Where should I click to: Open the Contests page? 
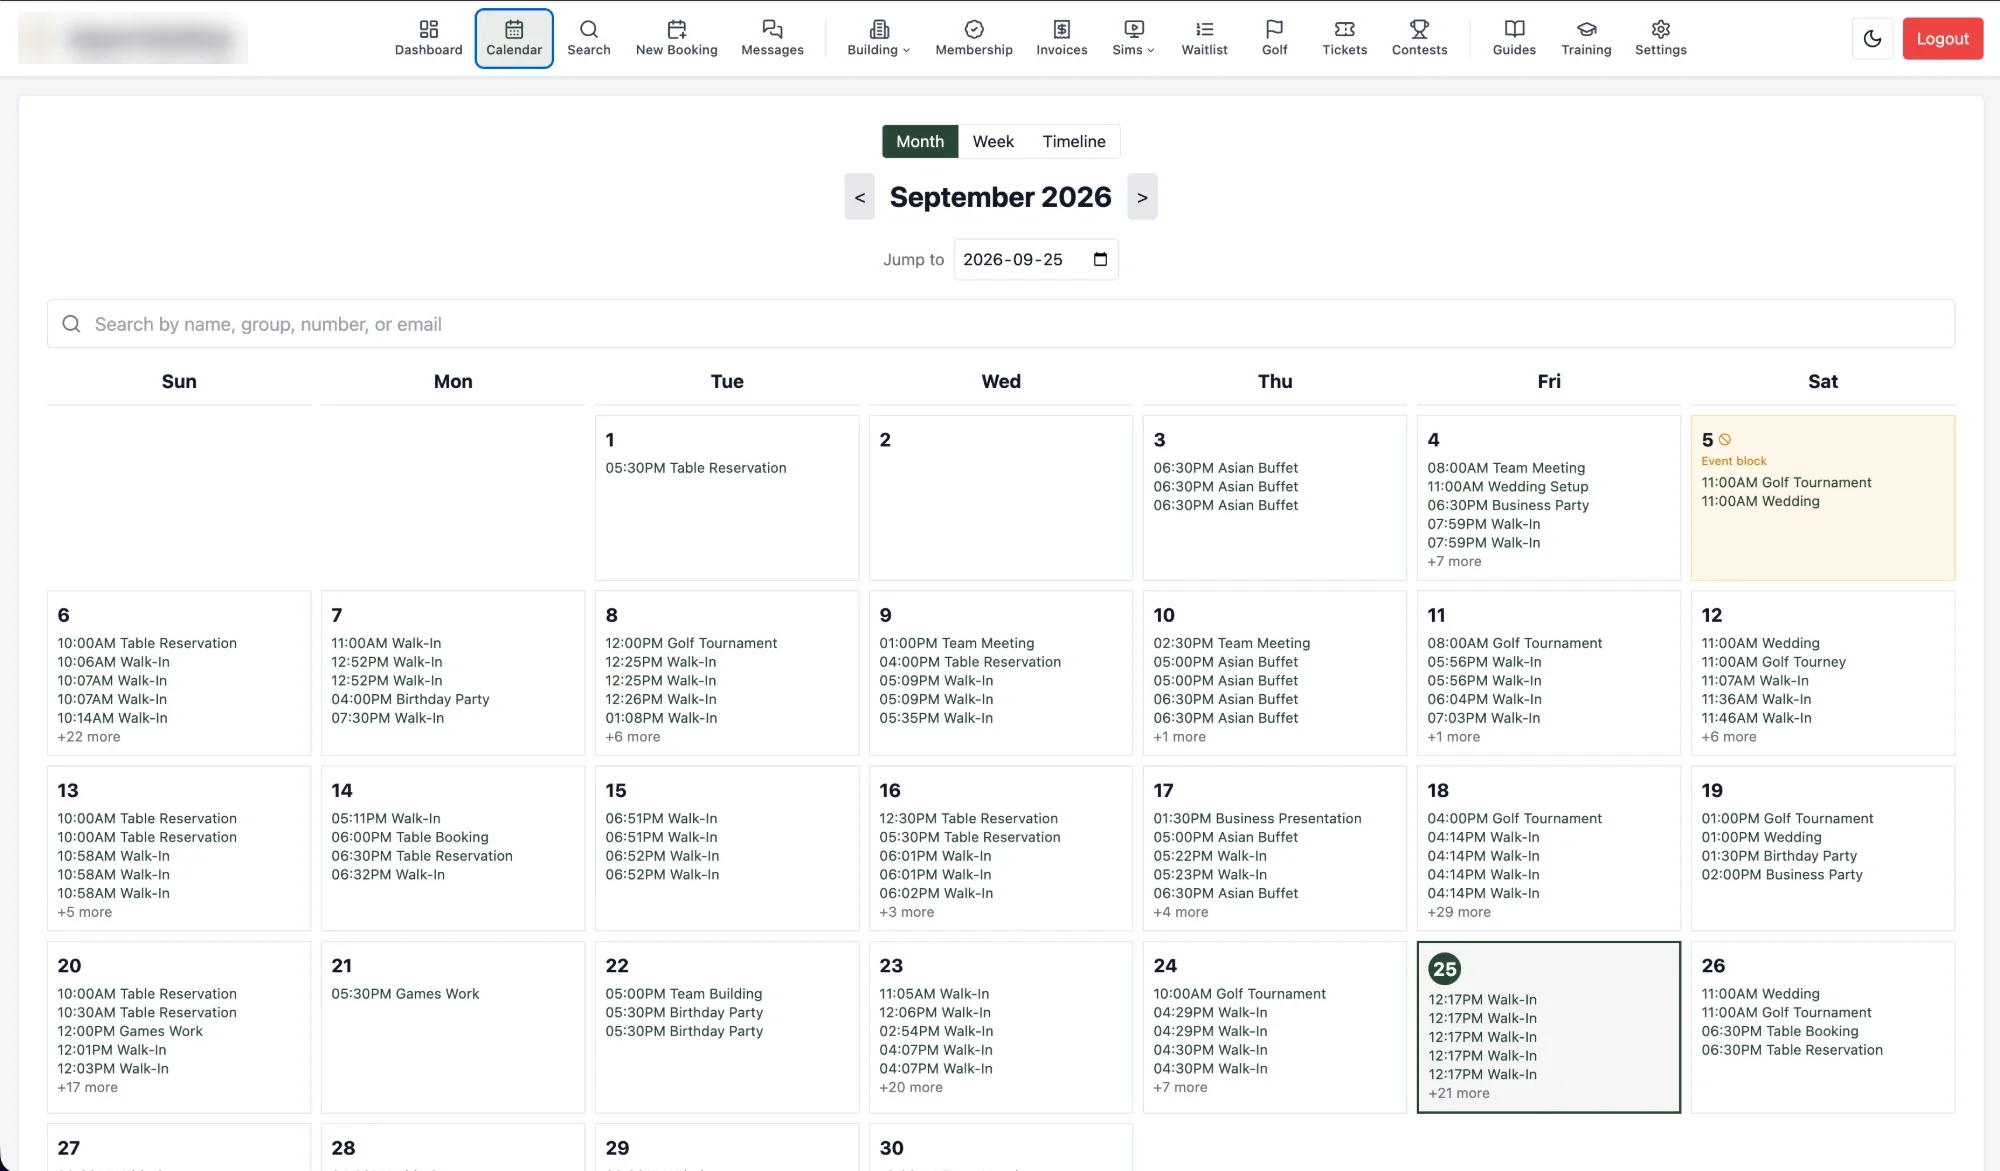1419,38
